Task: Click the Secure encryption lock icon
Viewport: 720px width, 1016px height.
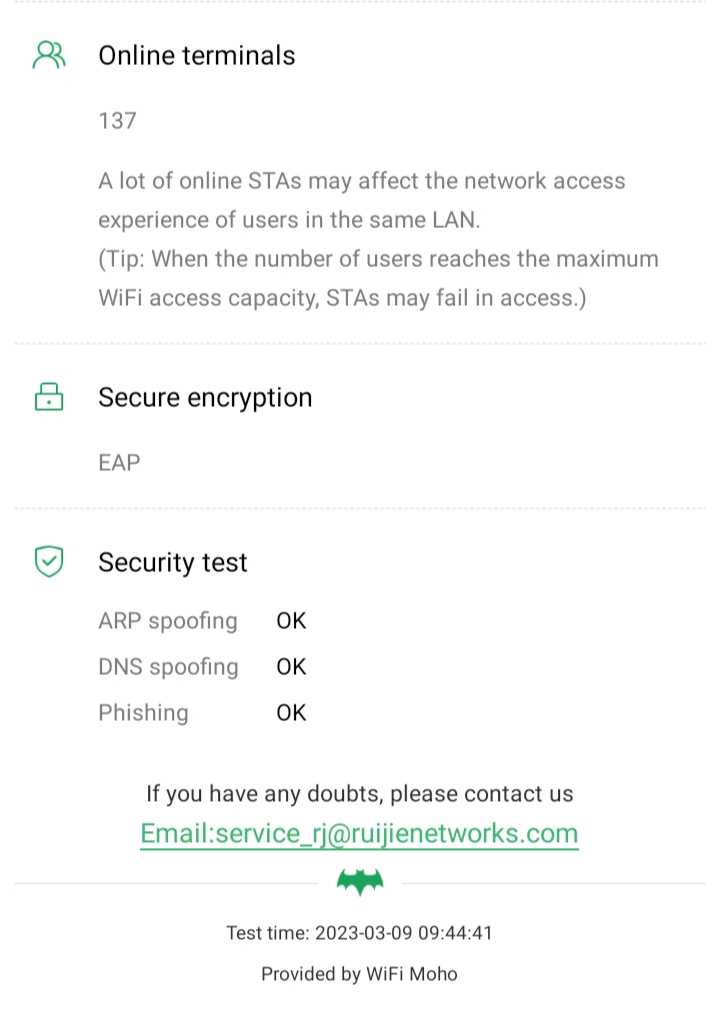Action: click(49, 397)
